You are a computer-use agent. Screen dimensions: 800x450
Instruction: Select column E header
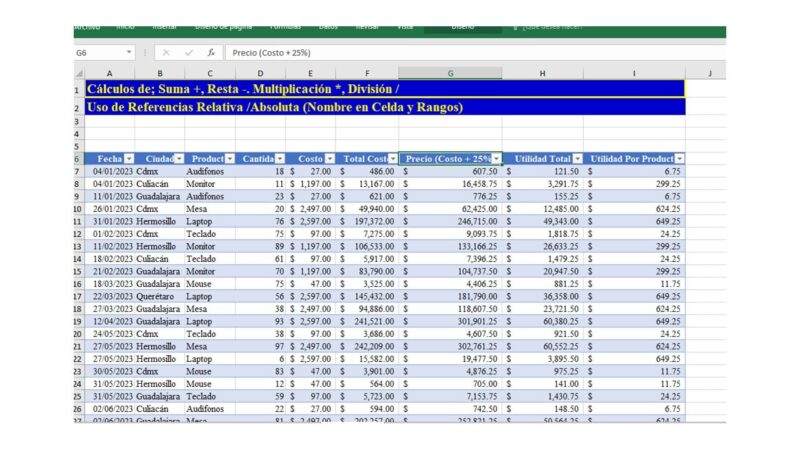310,73
